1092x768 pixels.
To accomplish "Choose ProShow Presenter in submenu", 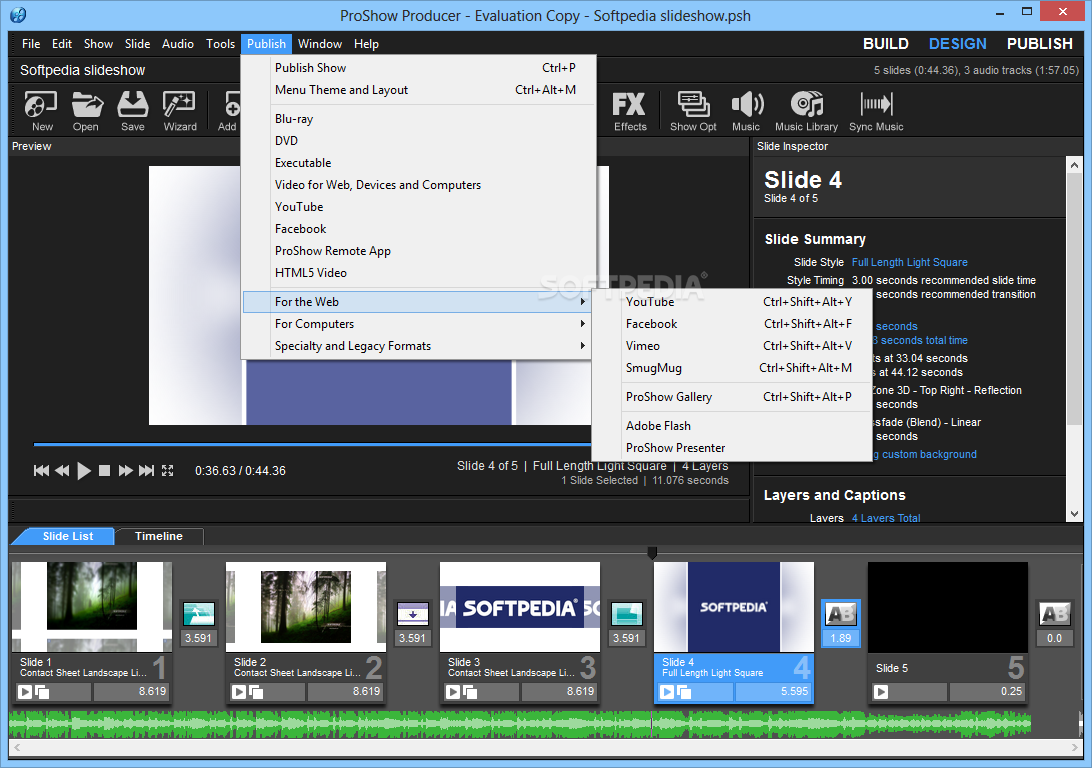I will [x=731, y=448].
